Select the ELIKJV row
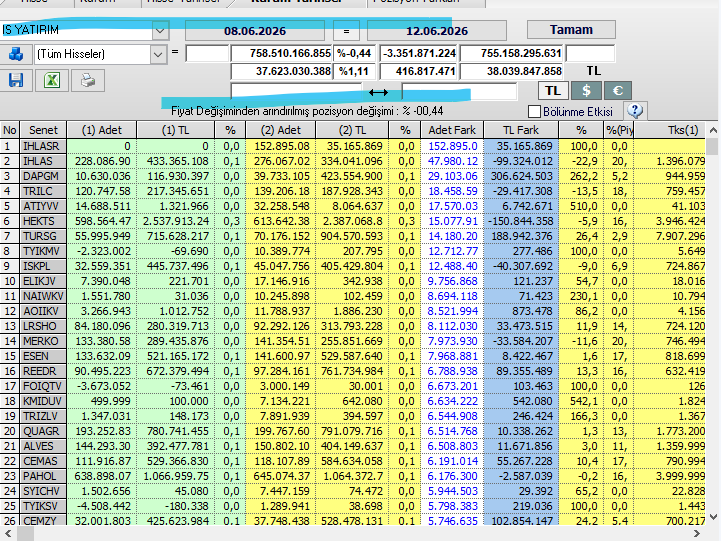The image size is (721, 541). 353,281
